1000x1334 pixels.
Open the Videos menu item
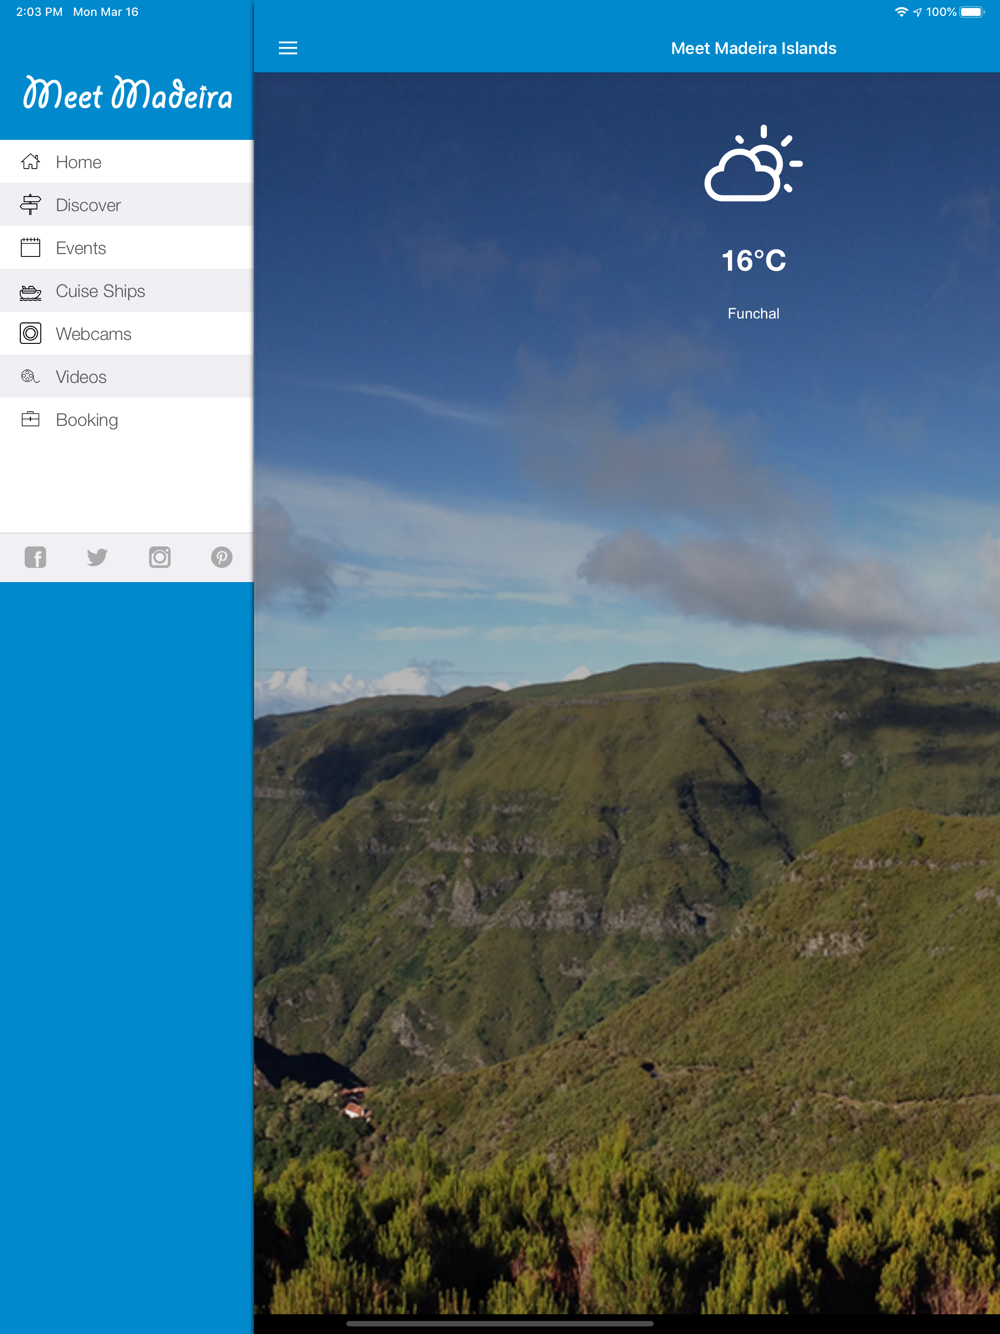(x=126, y=377)
